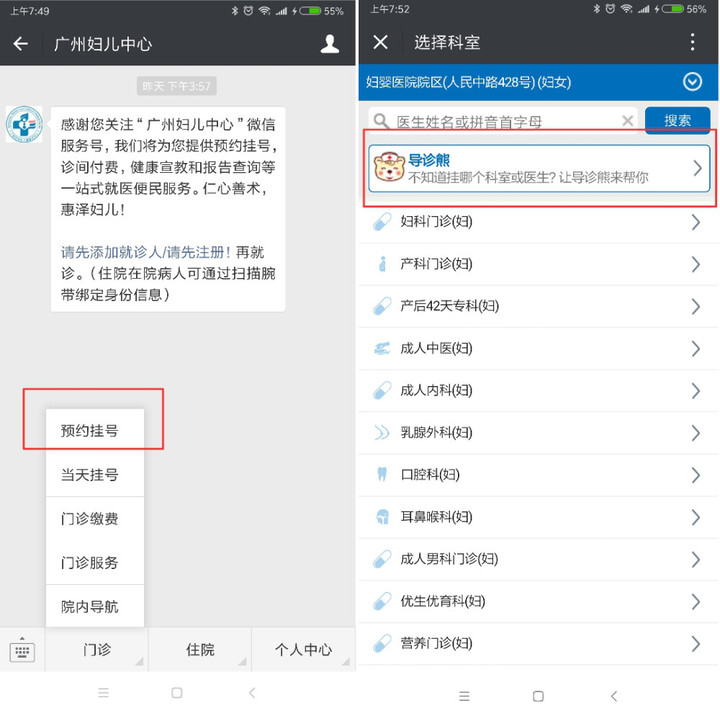Open the profile person icon in chat header

click(330, 44)
